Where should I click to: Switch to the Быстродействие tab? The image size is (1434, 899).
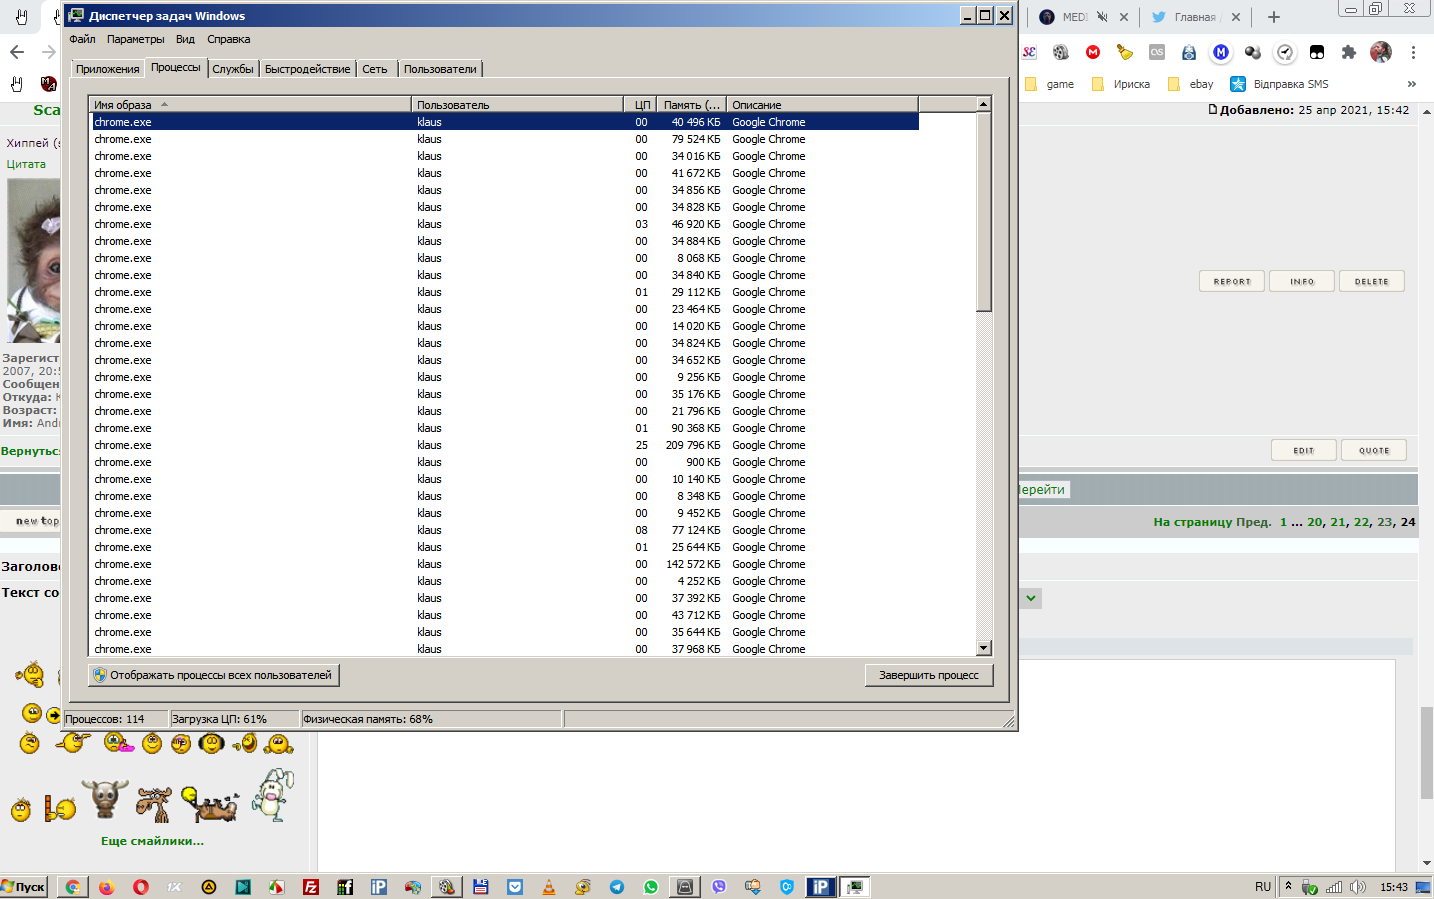coord(307,69)
